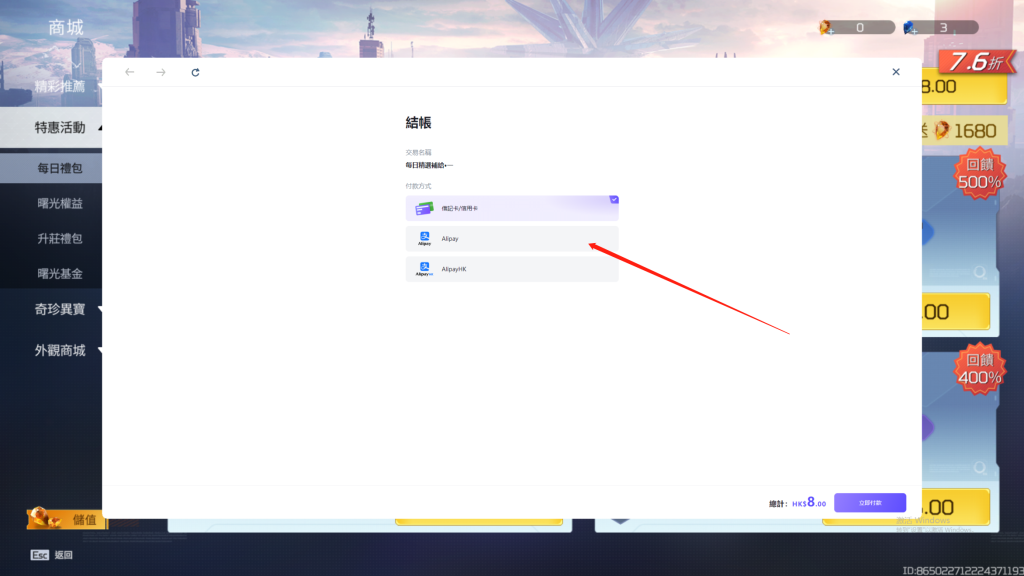Click the HK$8.00 total amount
The image size is (1024, 576).
point(809,502)
